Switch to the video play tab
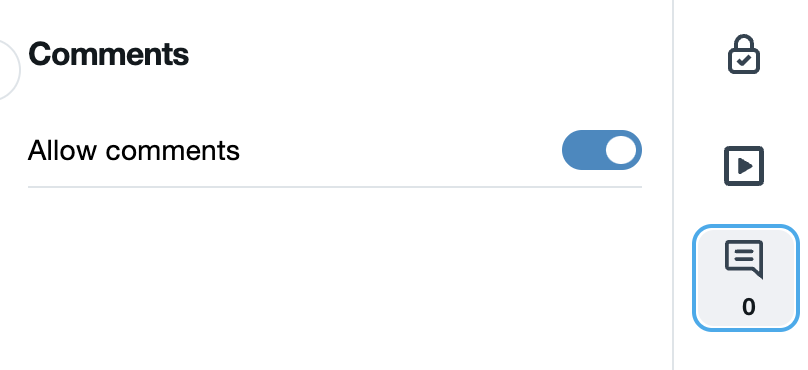Viewport: 808px width, 370px height. [744, 166]
